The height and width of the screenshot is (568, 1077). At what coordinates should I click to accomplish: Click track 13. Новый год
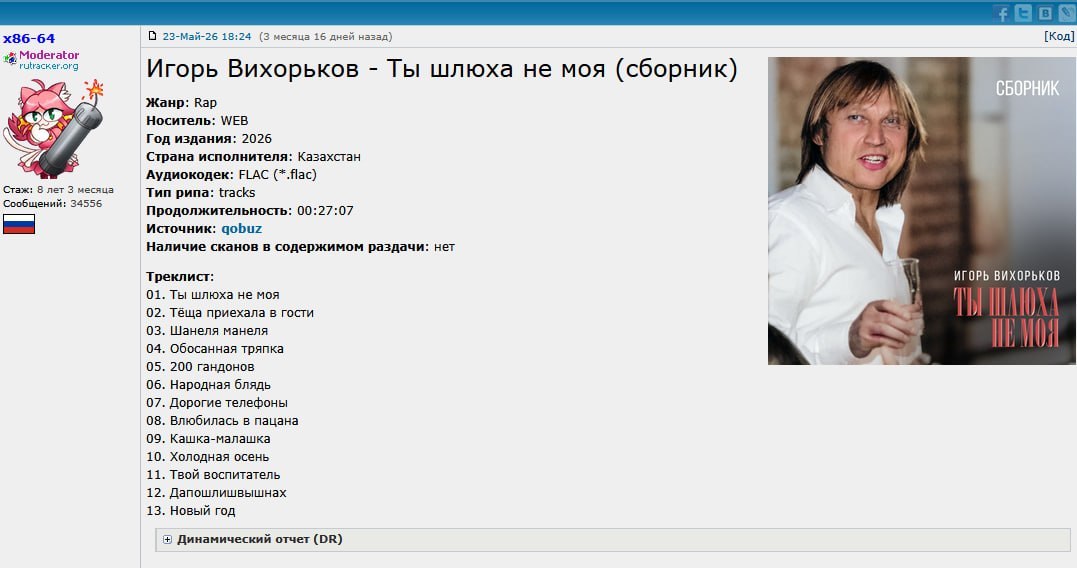click(x=190, y=510)
